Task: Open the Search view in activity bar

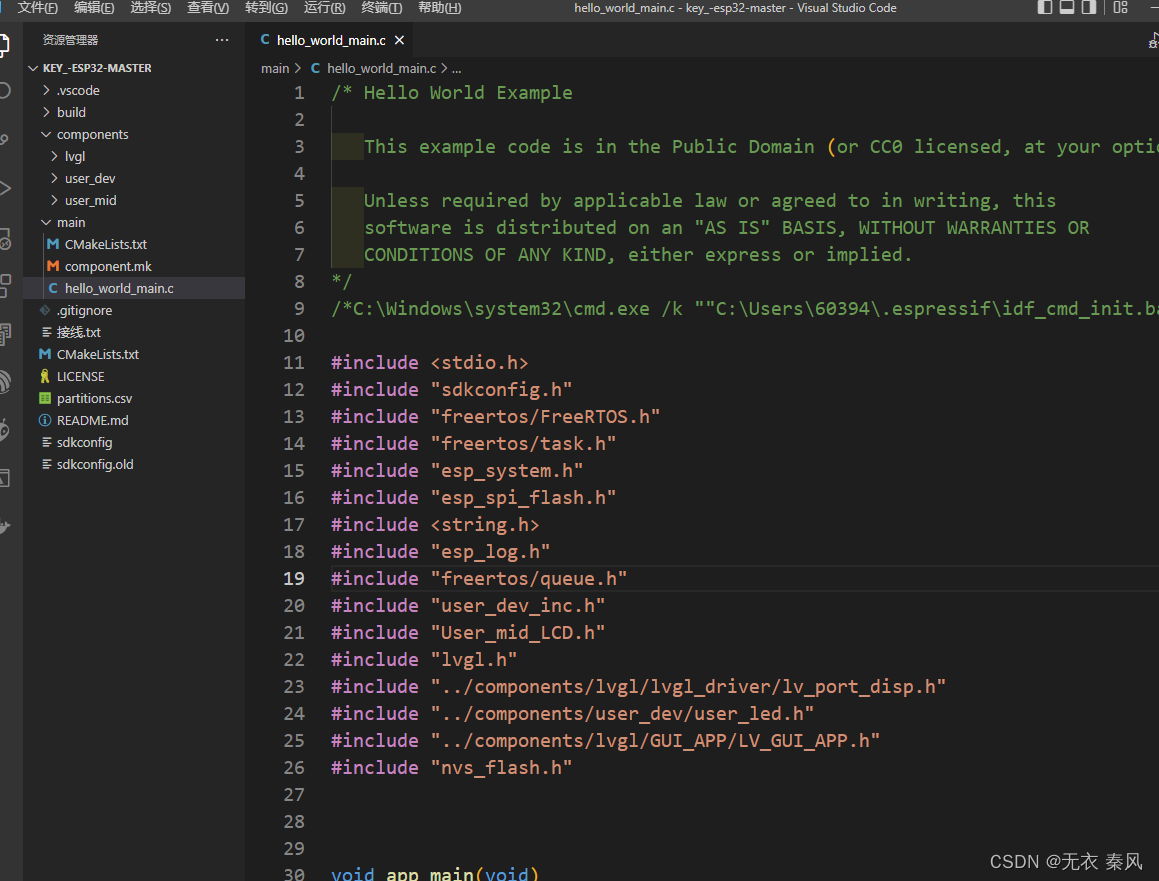Action: [4, 91]
